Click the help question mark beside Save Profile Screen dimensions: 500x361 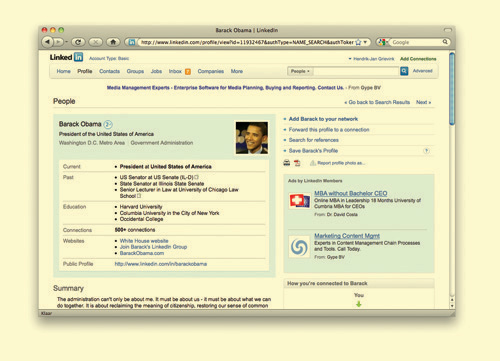(426, 151)
